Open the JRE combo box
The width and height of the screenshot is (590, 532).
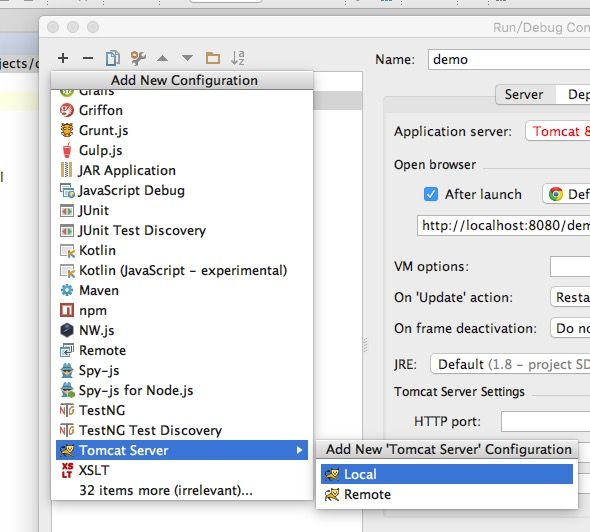tap(510, 364)
